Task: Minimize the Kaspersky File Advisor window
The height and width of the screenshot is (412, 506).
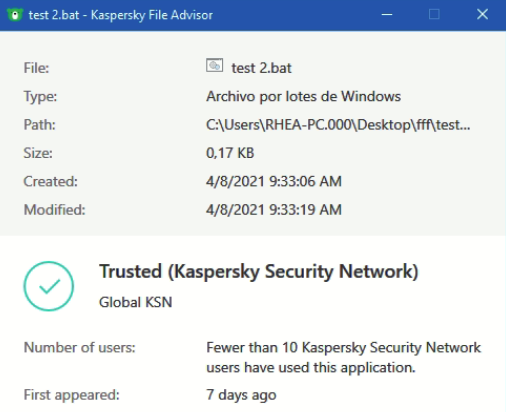Action: (387, 15)
